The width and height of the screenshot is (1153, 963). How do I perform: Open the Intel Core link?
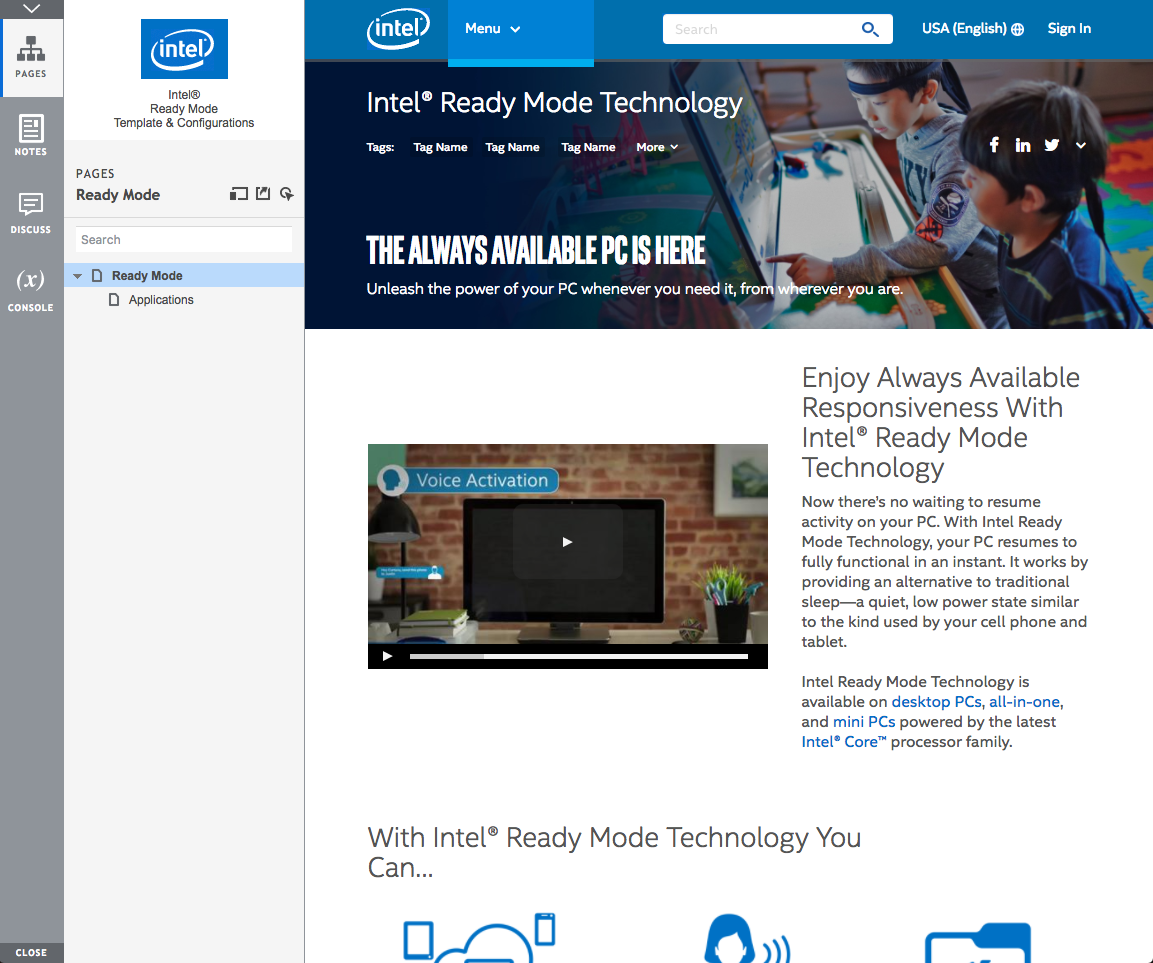[x=844, y=741]
